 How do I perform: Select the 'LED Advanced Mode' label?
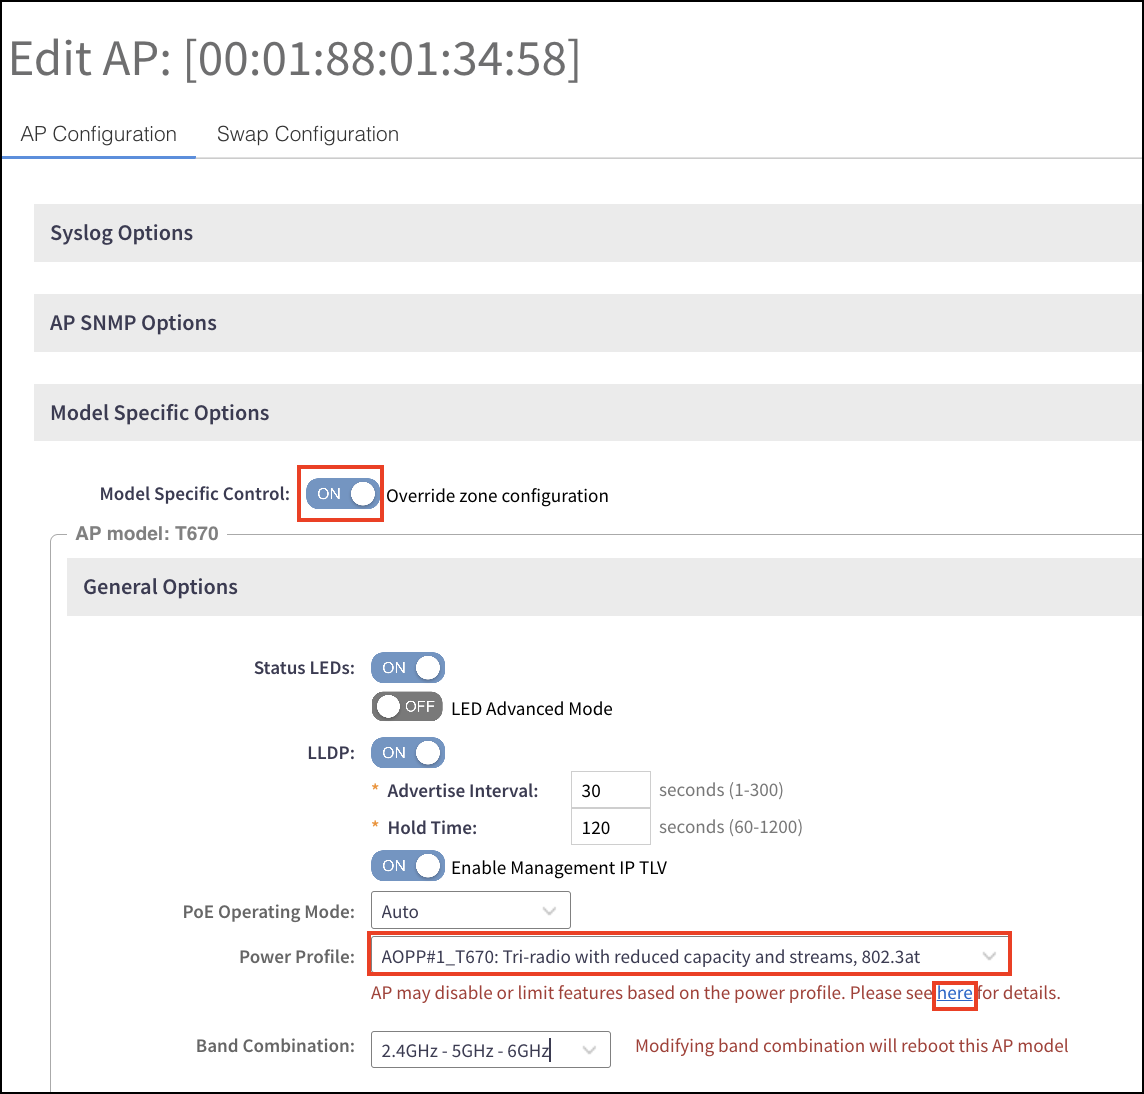tap(532, 709)
